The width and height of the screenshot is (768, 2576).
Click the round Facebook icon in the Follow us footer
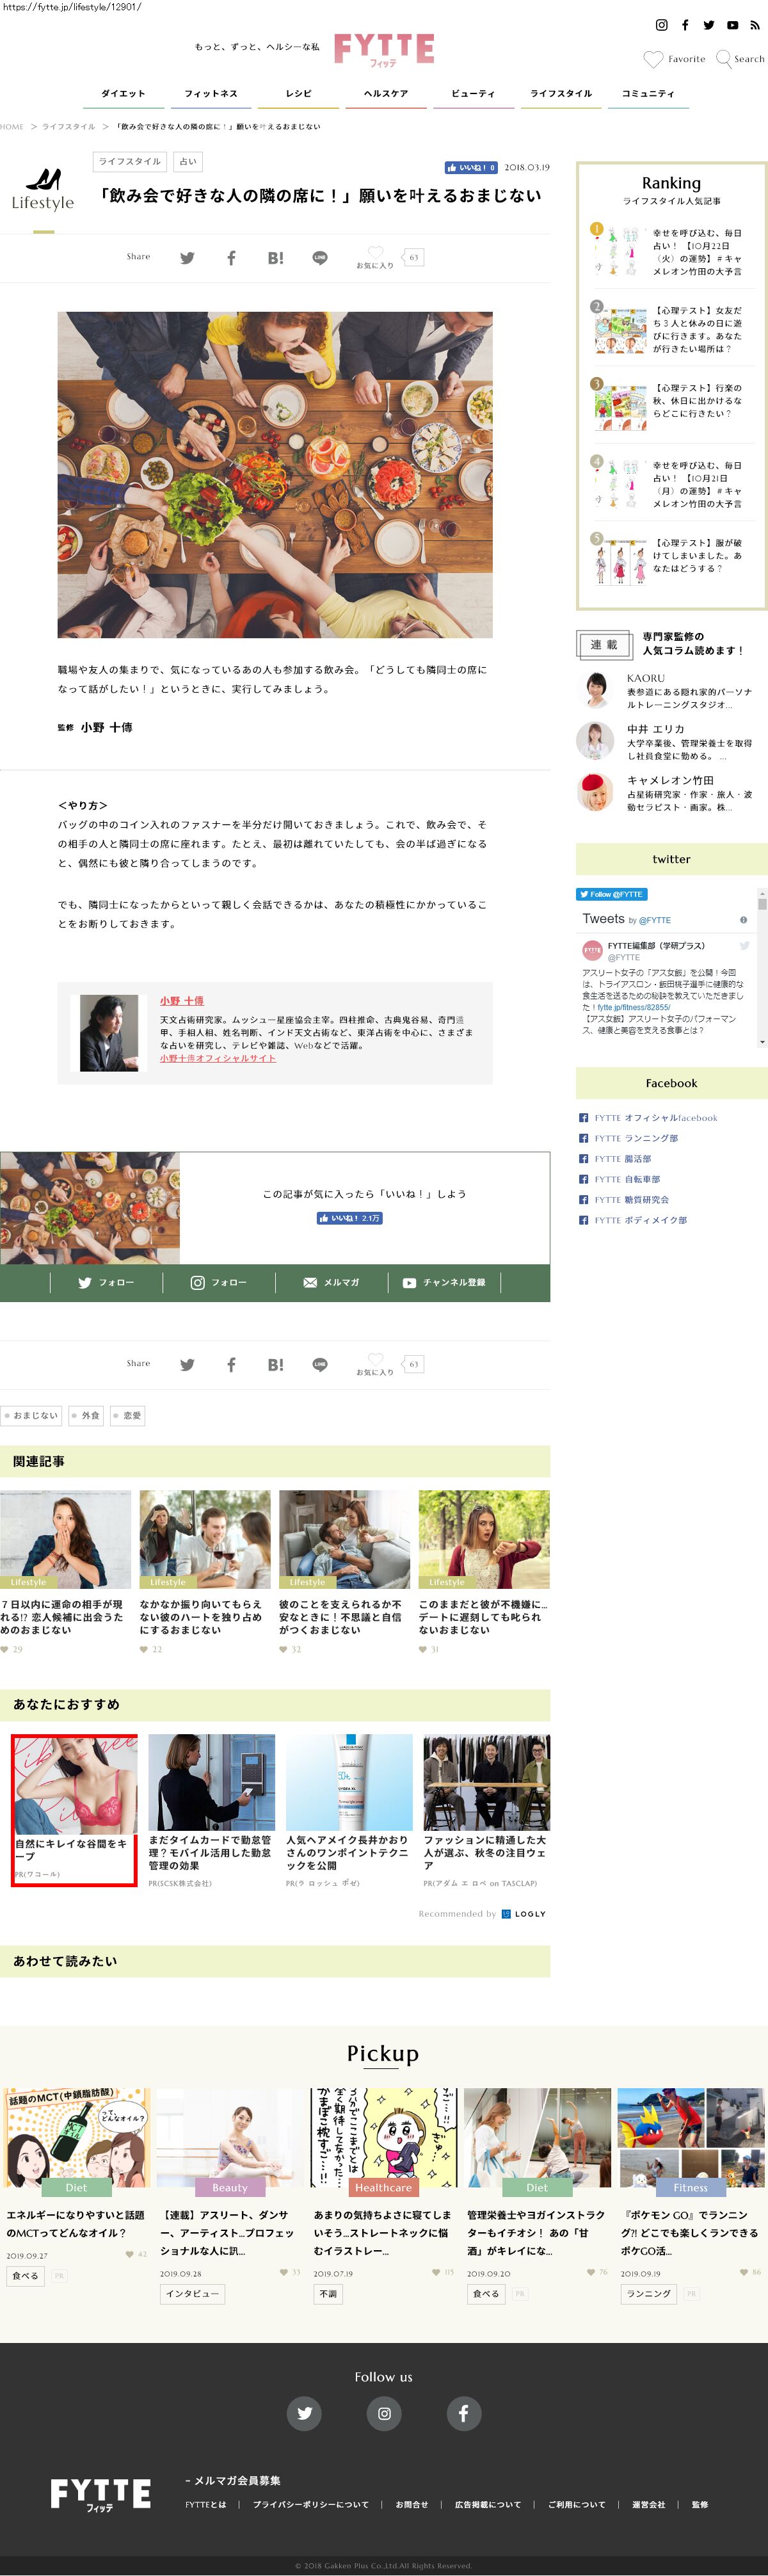(463, 2413)
